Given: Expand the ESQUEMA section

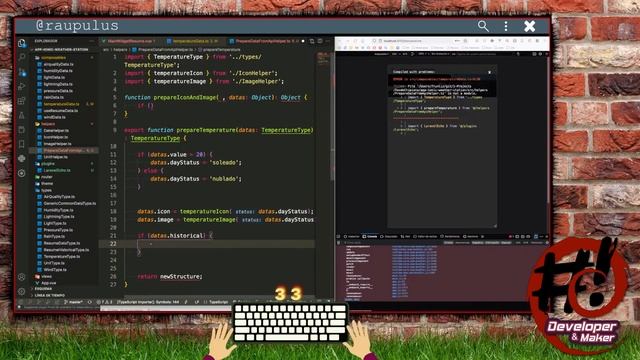Looking at the screenshot, I should (x=44, y=289).
